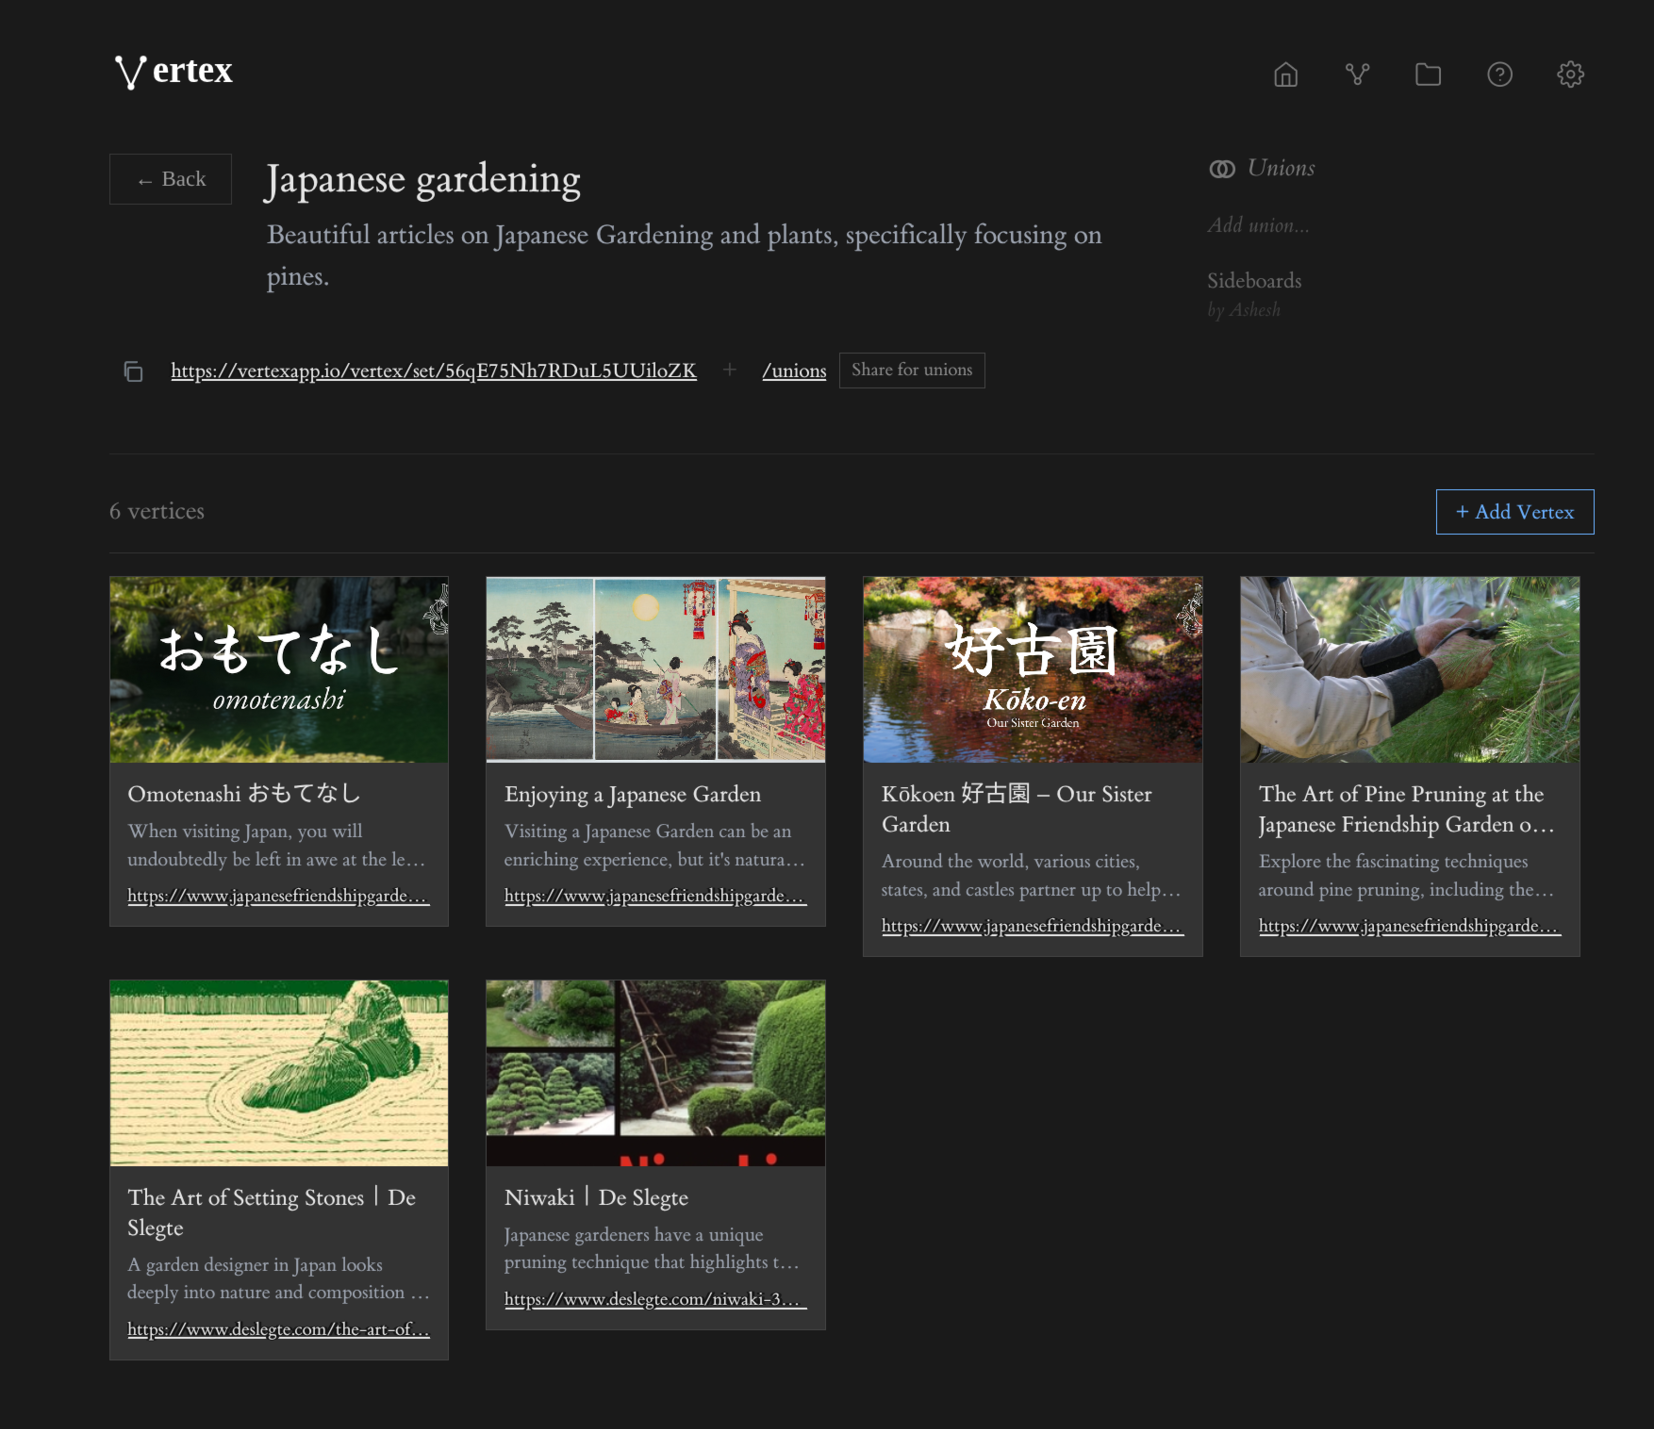Follow the URL under Omotenashi card
Screen dimensions: 1654x1429
[x=279, y=896]
